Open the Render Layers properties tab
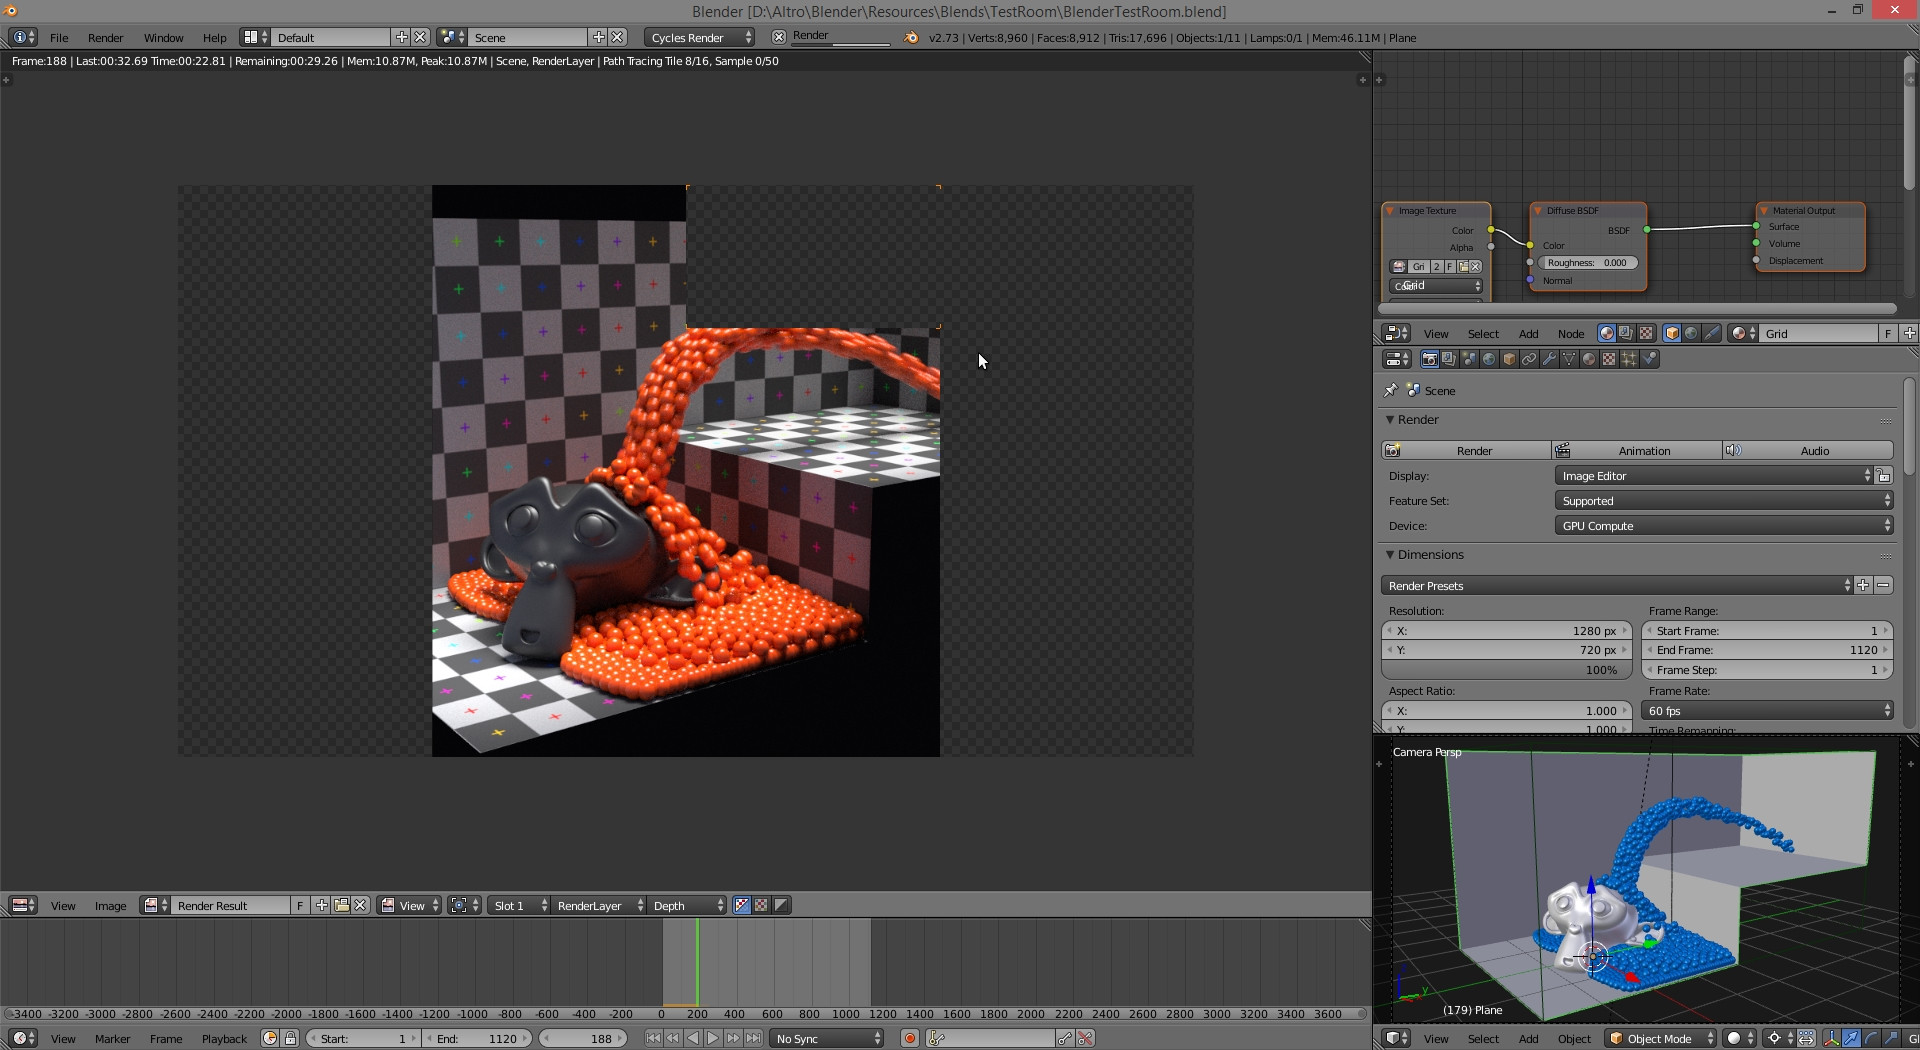 pos(1449,360)
